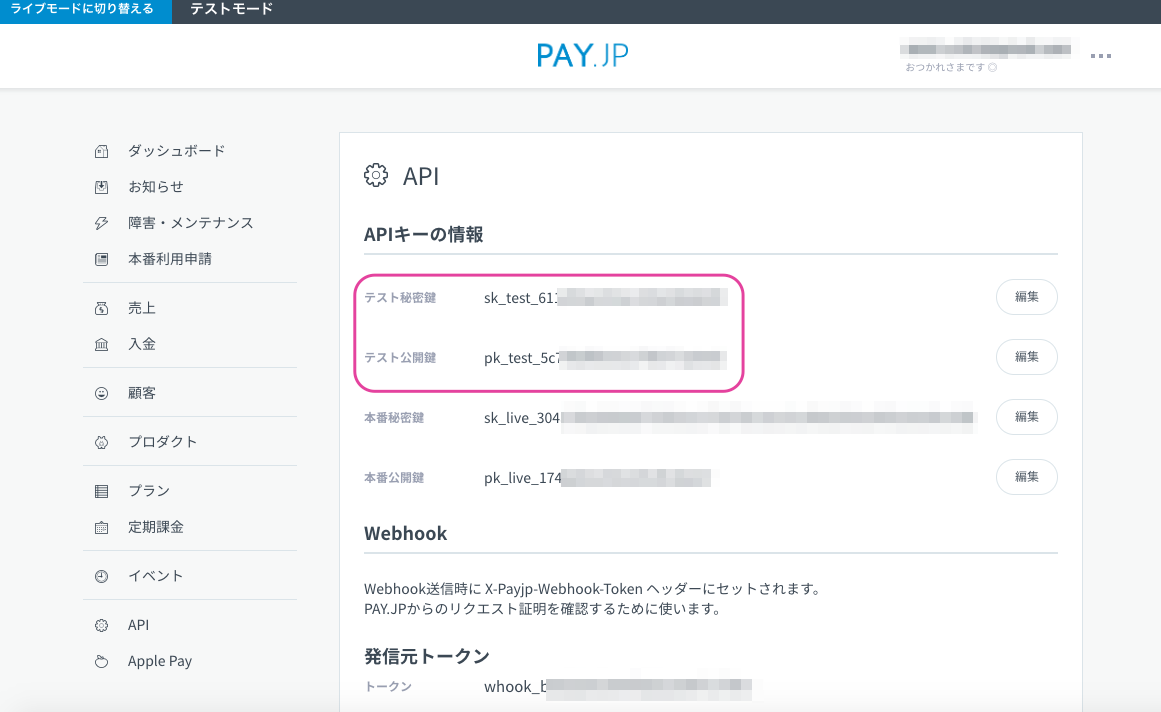This screenshot has height=712, width=1161.
Task: Click 編集 next to 本番公開鍵
Action: click(x=1026, y=477)
